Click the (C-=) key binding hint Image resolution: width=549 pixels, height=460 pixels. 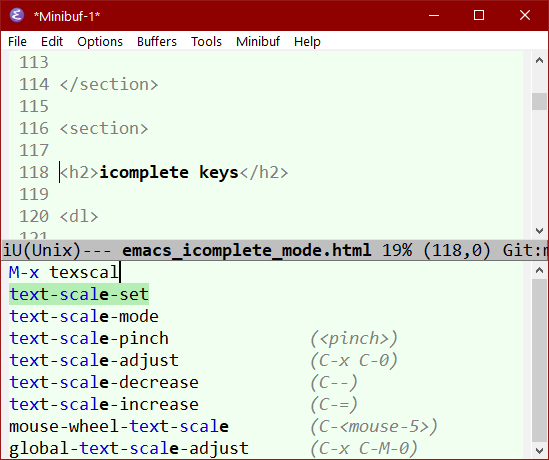coord(334,405)
